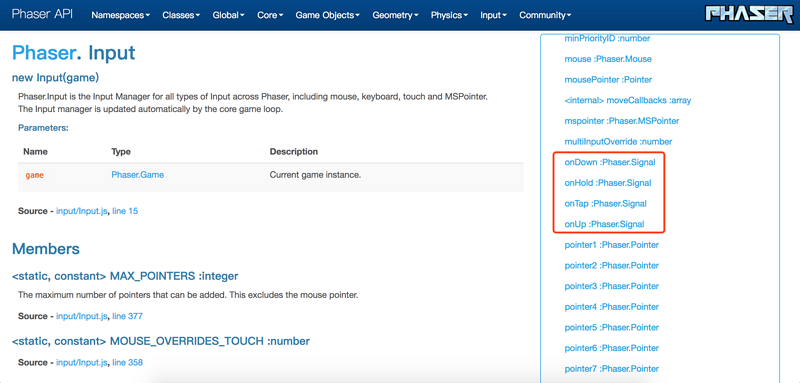
Task: Click the 'Type' table column header
Action: point(121,151)
